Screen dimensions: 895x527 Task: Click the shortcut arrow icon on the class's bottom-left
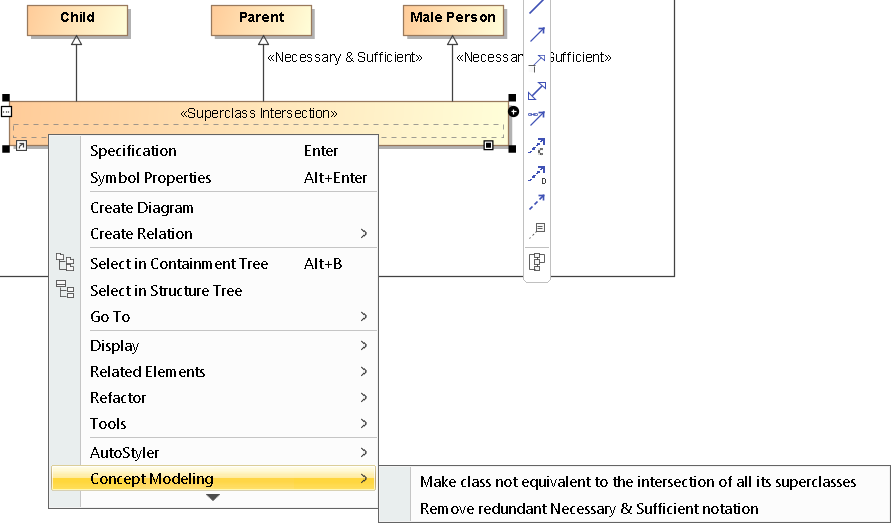pos(21,146)
